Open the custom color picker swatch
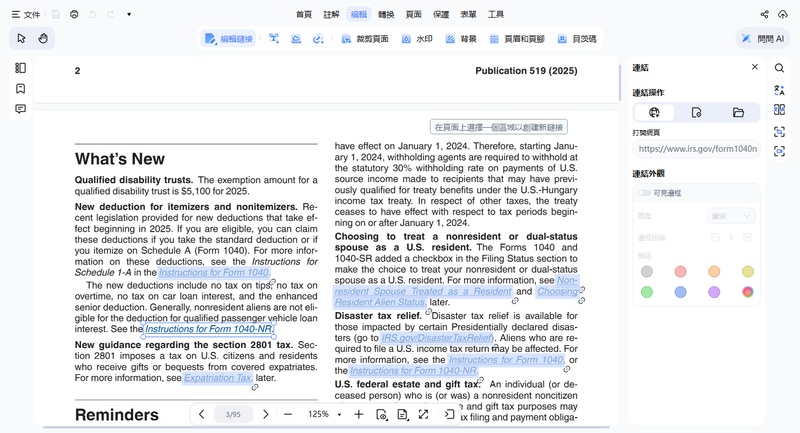Screen dimensions: 800x433 (x=747, y=292)
